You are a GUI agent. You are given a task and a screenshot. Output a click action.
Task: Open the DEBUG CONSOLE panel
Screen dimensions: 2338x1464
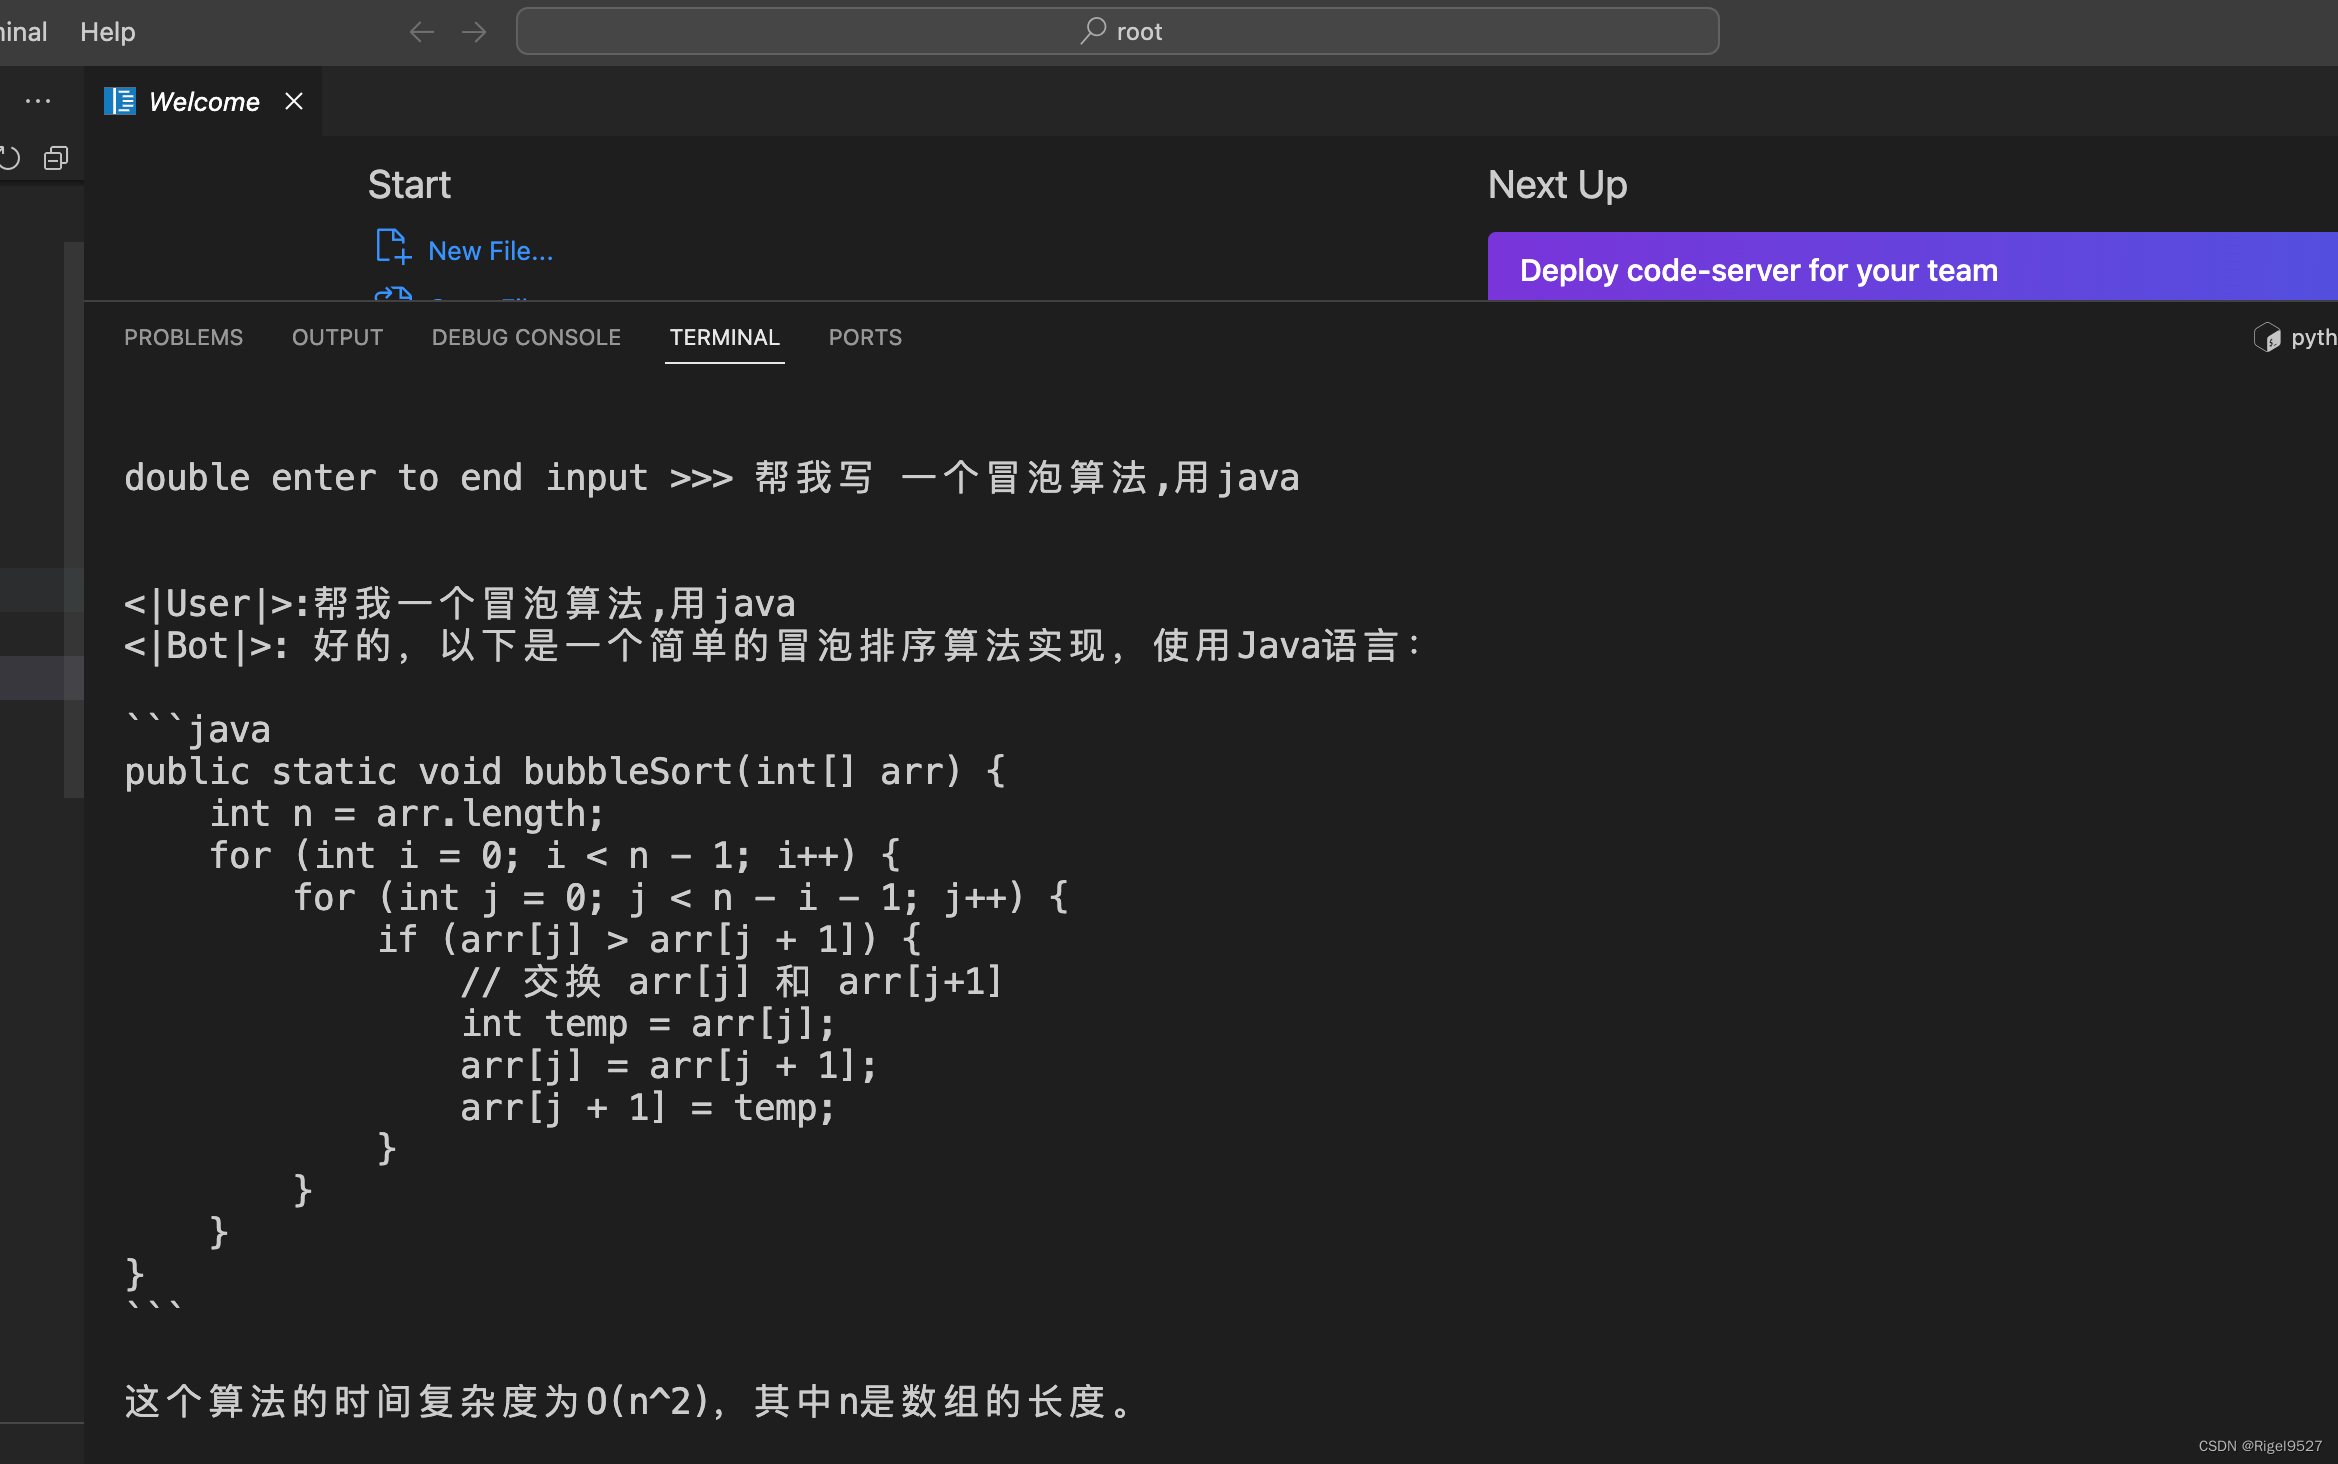click(x=525, y=337)
